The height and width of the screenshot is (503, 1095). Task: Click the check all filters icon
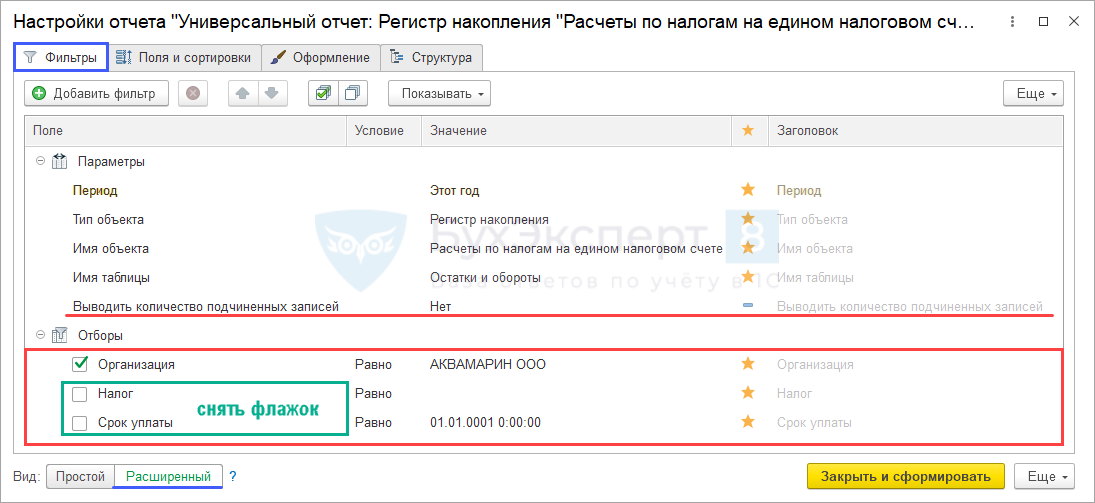click(323, 94)
